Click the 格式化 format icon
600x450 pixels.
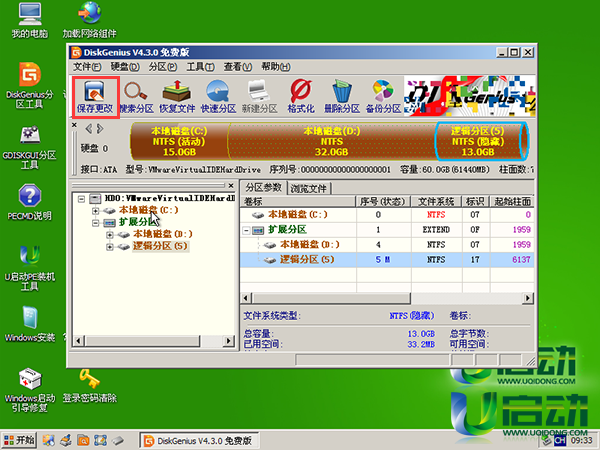click(x=301, y=97)
